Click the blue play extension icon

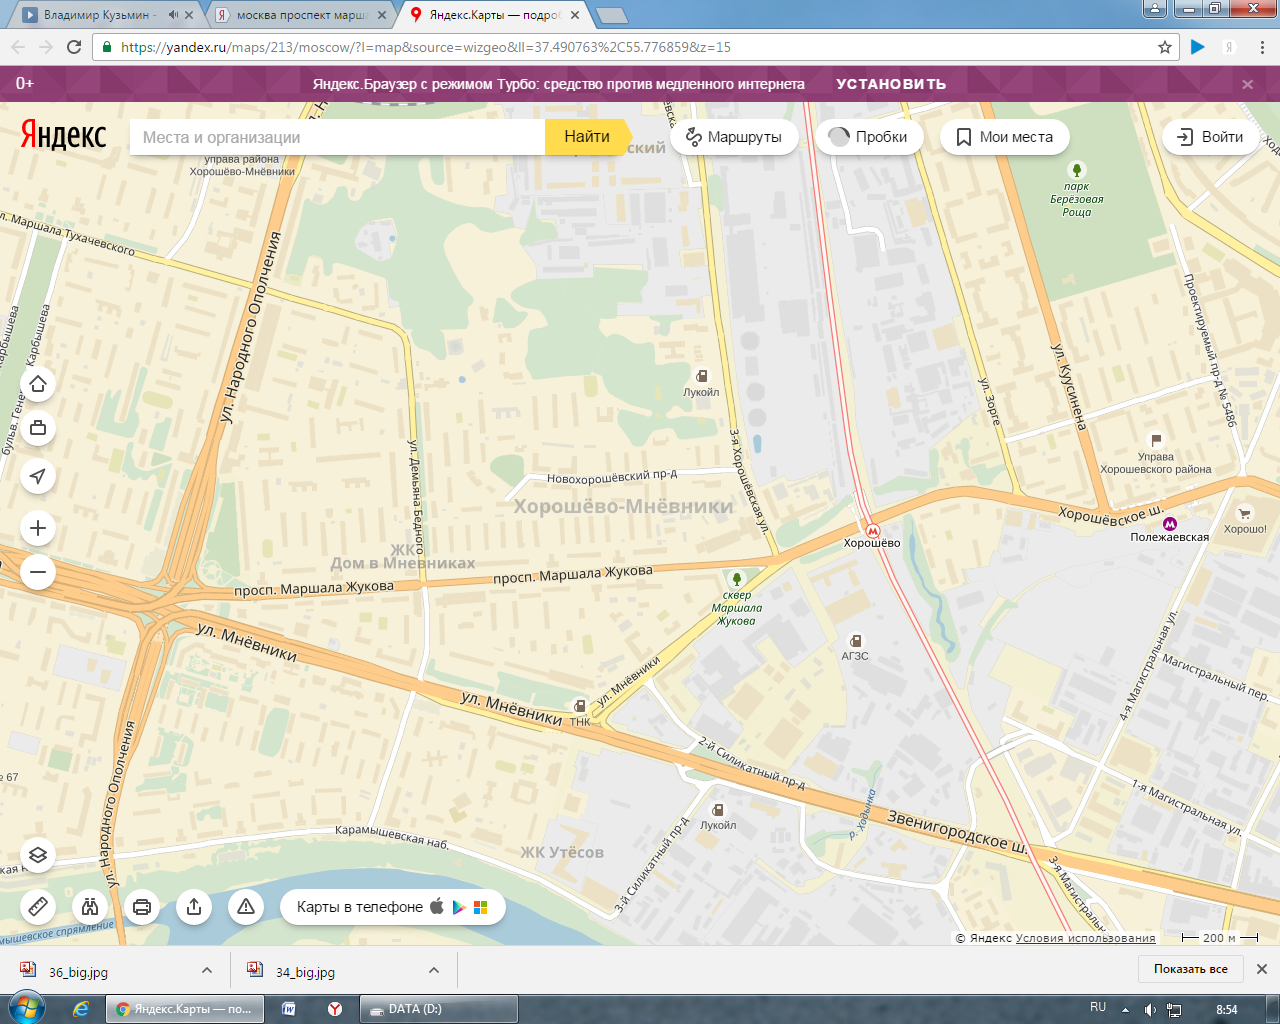tap(1197, 47)
